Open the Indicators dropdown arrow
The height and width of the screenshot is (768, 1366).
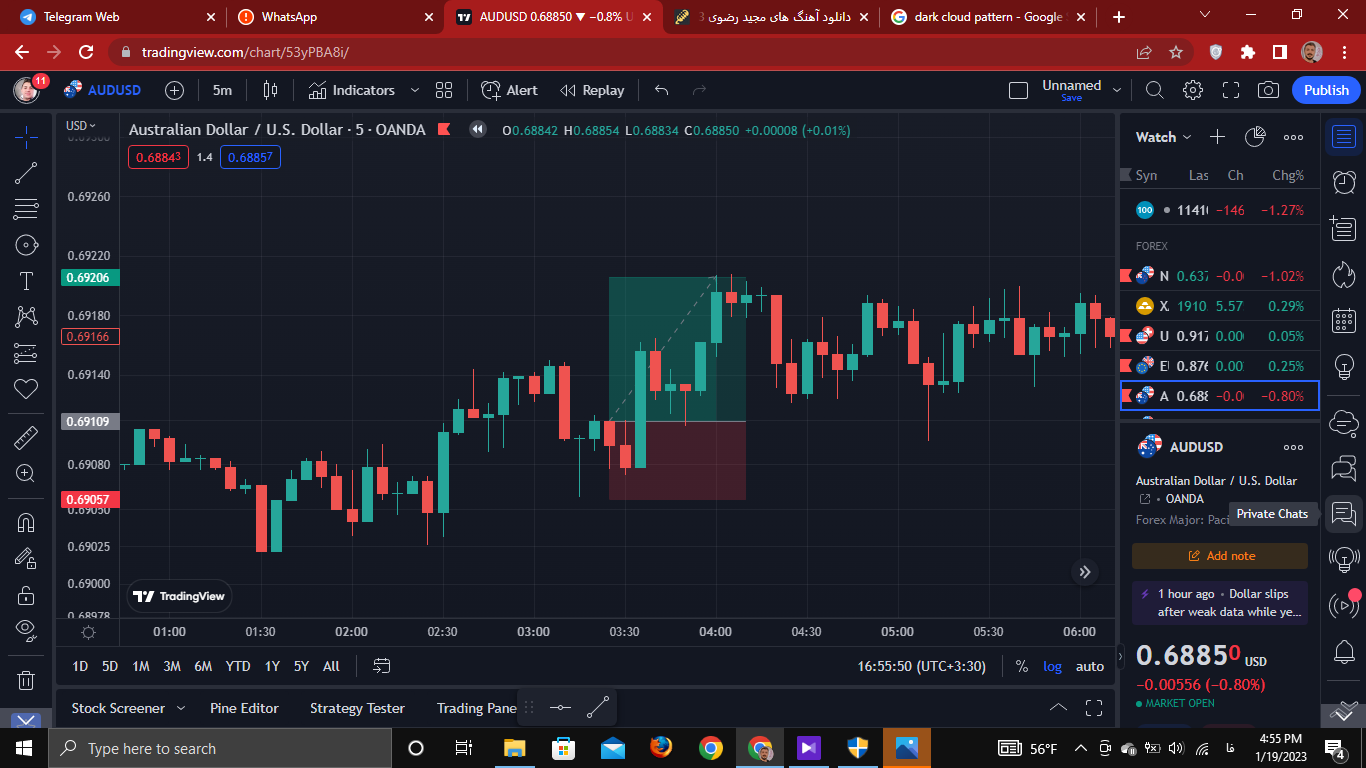click(416, 90)
